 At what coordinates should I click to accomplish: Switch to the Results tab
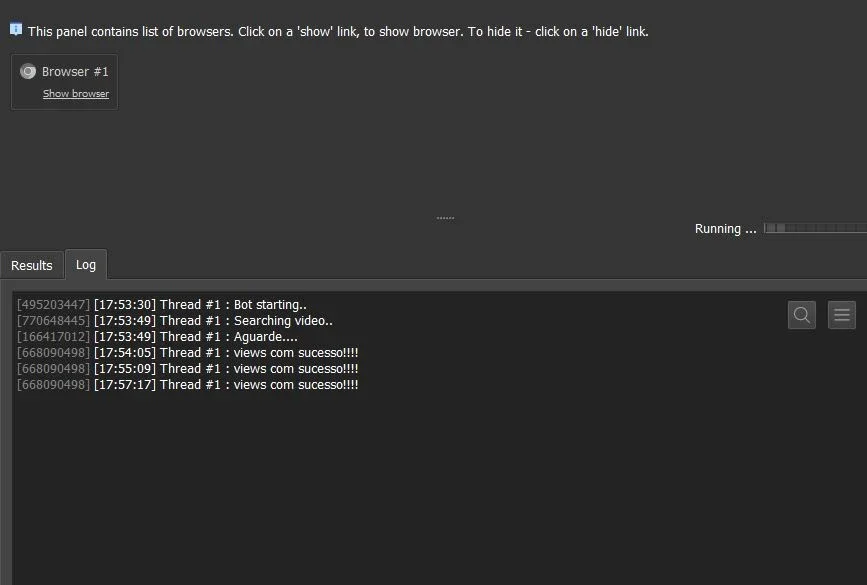pos(32,265)
